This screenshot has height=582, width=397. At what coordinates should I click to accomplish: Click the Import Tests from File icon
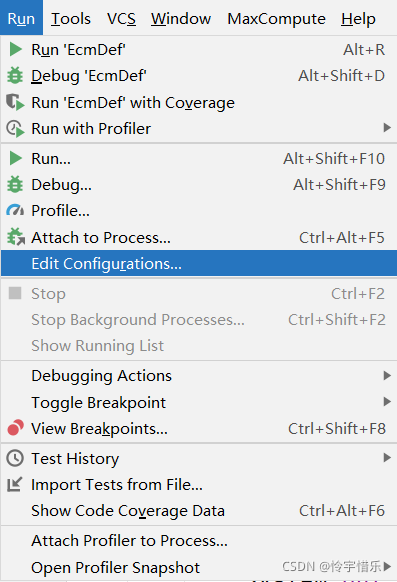click(15, 484)
